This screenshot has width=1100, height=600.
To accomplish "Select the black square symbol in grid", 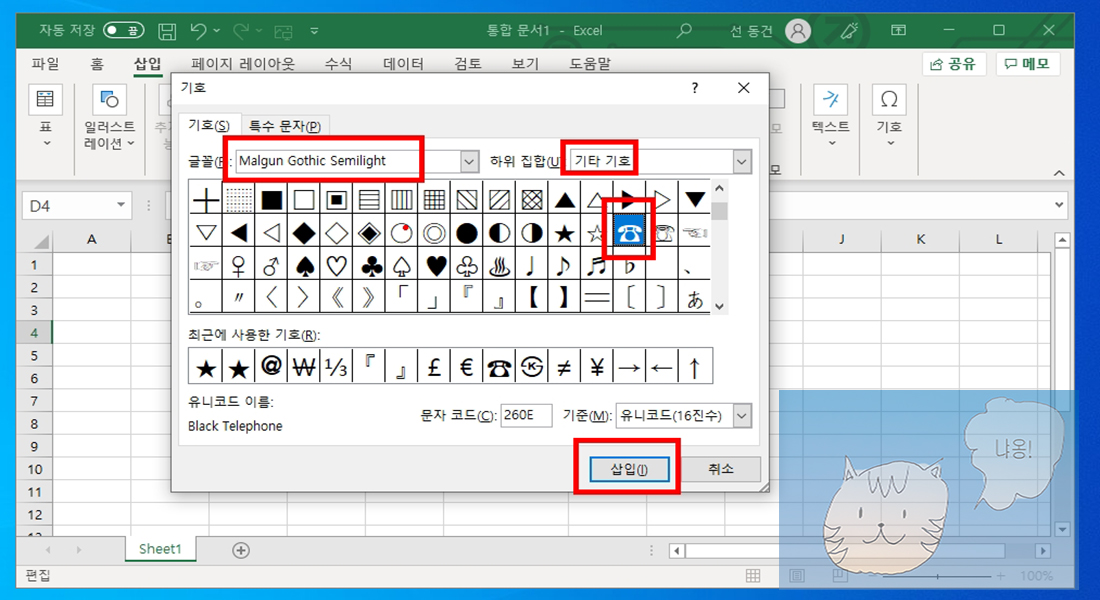I will click(271, 200).
